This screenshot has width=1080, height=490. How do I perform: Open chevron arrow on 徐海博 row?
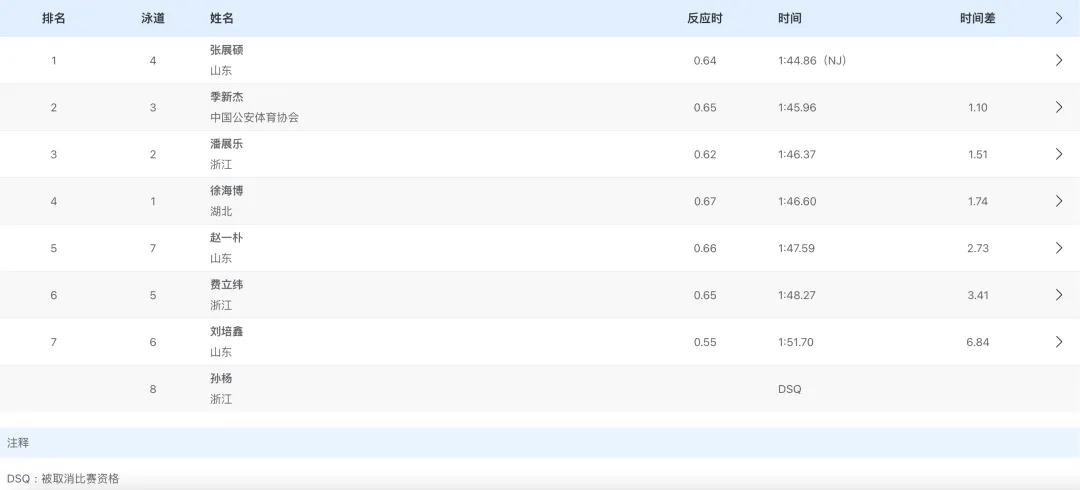pos(1059,201)
